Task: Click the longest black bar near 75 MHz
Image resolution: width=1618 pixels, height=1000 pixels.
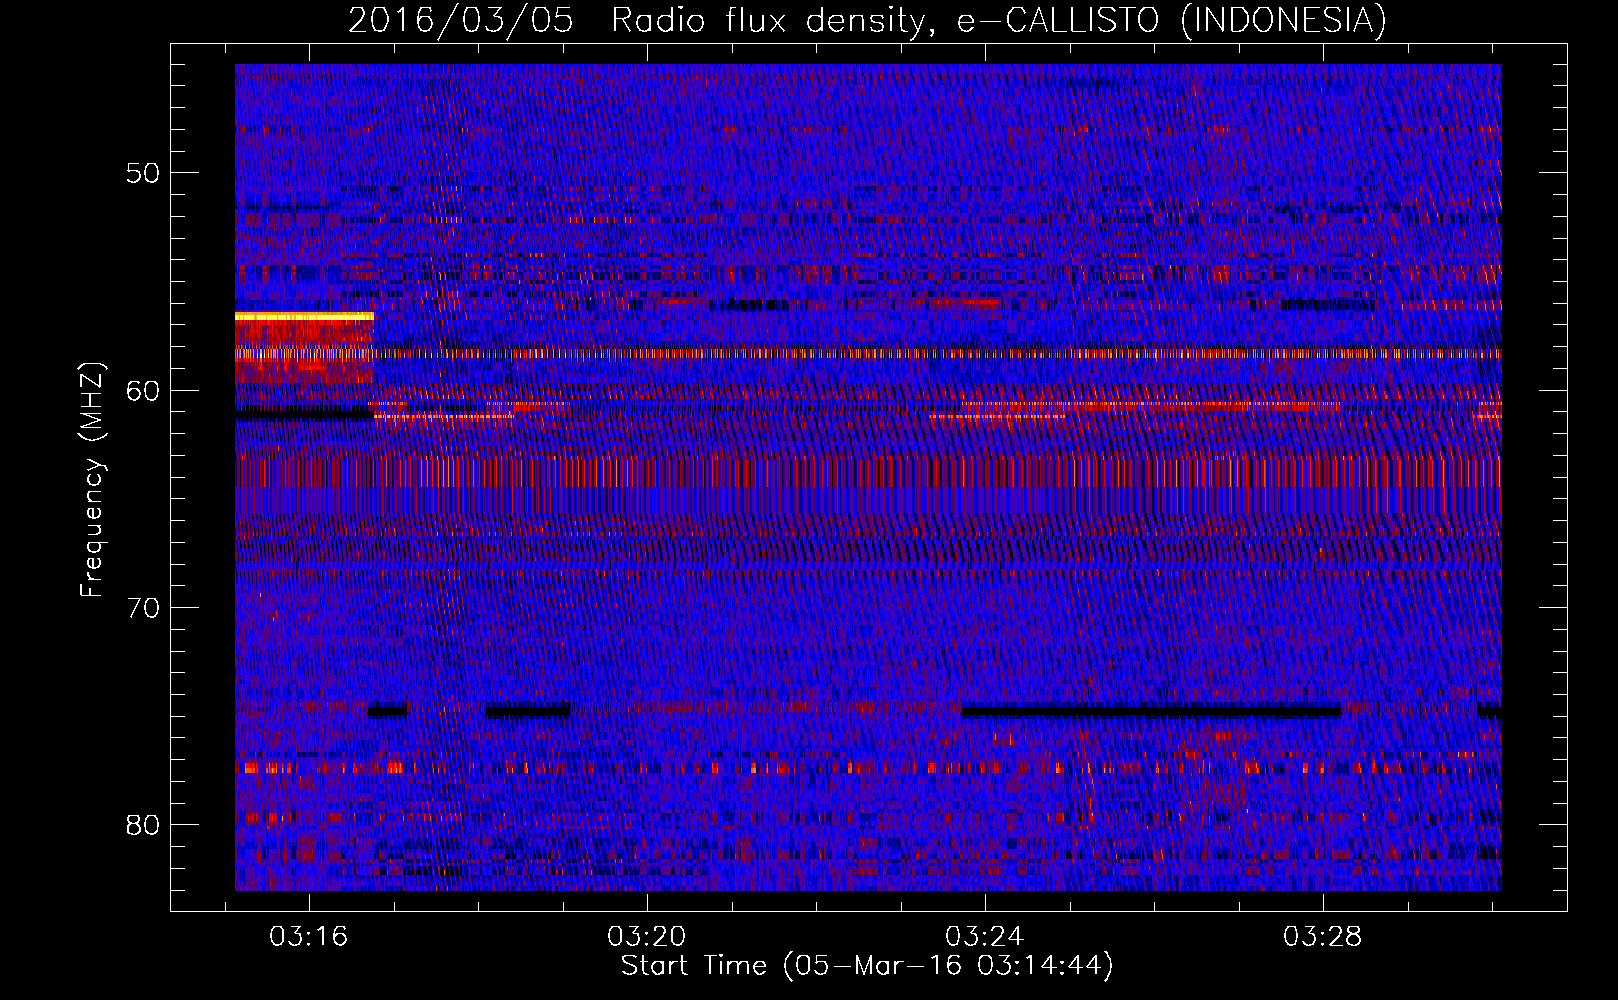Action: [1151, 711]
